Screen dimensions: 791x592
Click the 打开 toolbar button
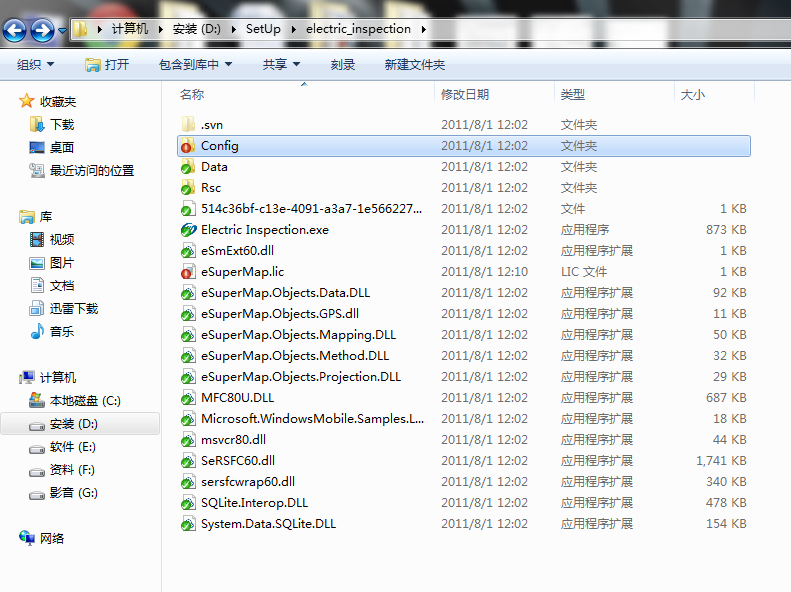107,65
